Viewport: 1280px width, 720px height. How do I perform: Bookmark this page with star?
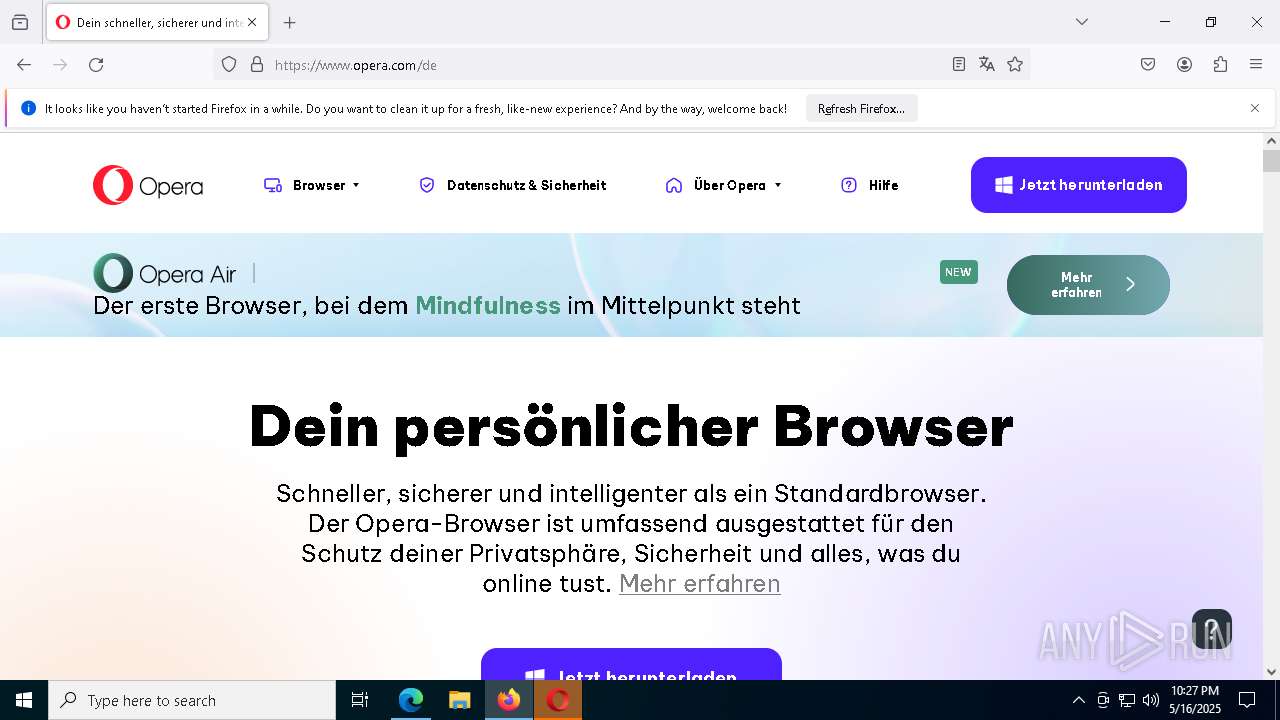(x=1015, y=64)
